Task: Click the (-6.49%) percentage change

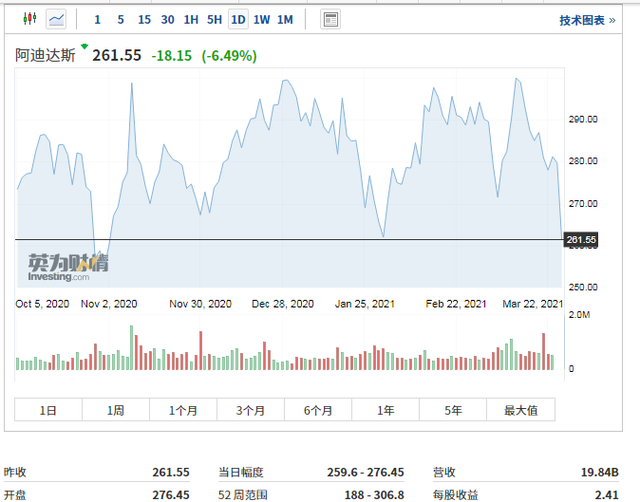Action: point(229,56)
